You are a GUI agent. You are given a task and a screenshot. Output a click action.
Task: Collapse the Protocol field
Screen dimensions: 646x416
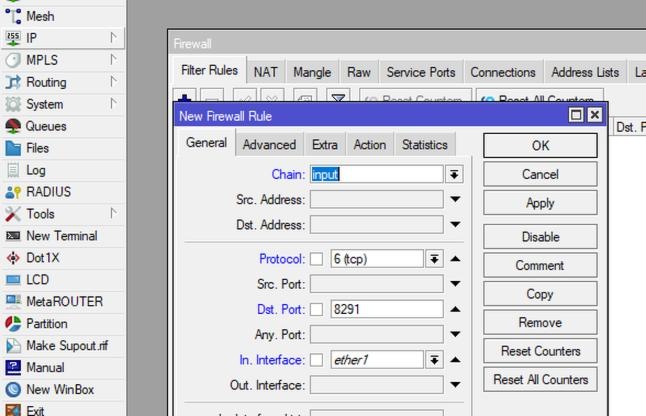click(x=455, y=259)
